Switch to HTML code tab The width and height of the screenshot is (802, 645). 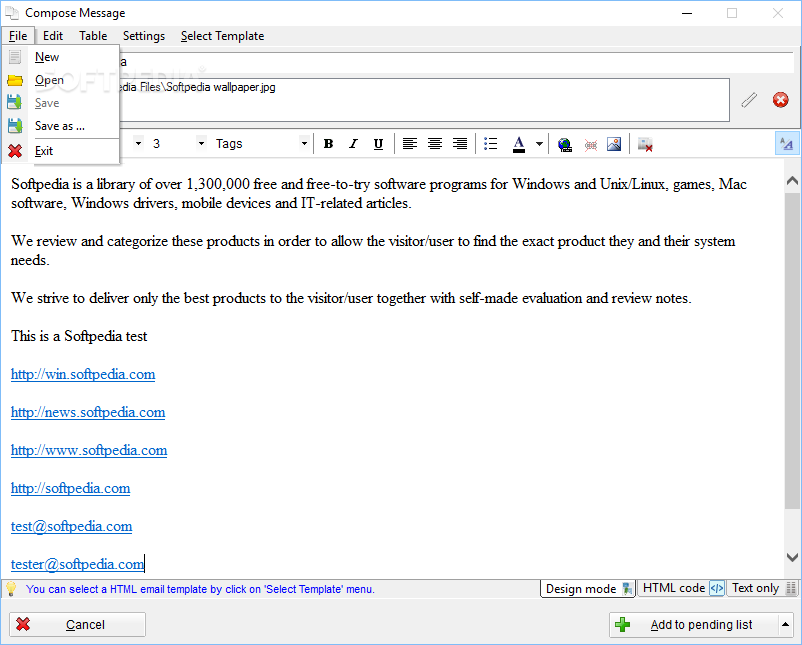(682, 588)
